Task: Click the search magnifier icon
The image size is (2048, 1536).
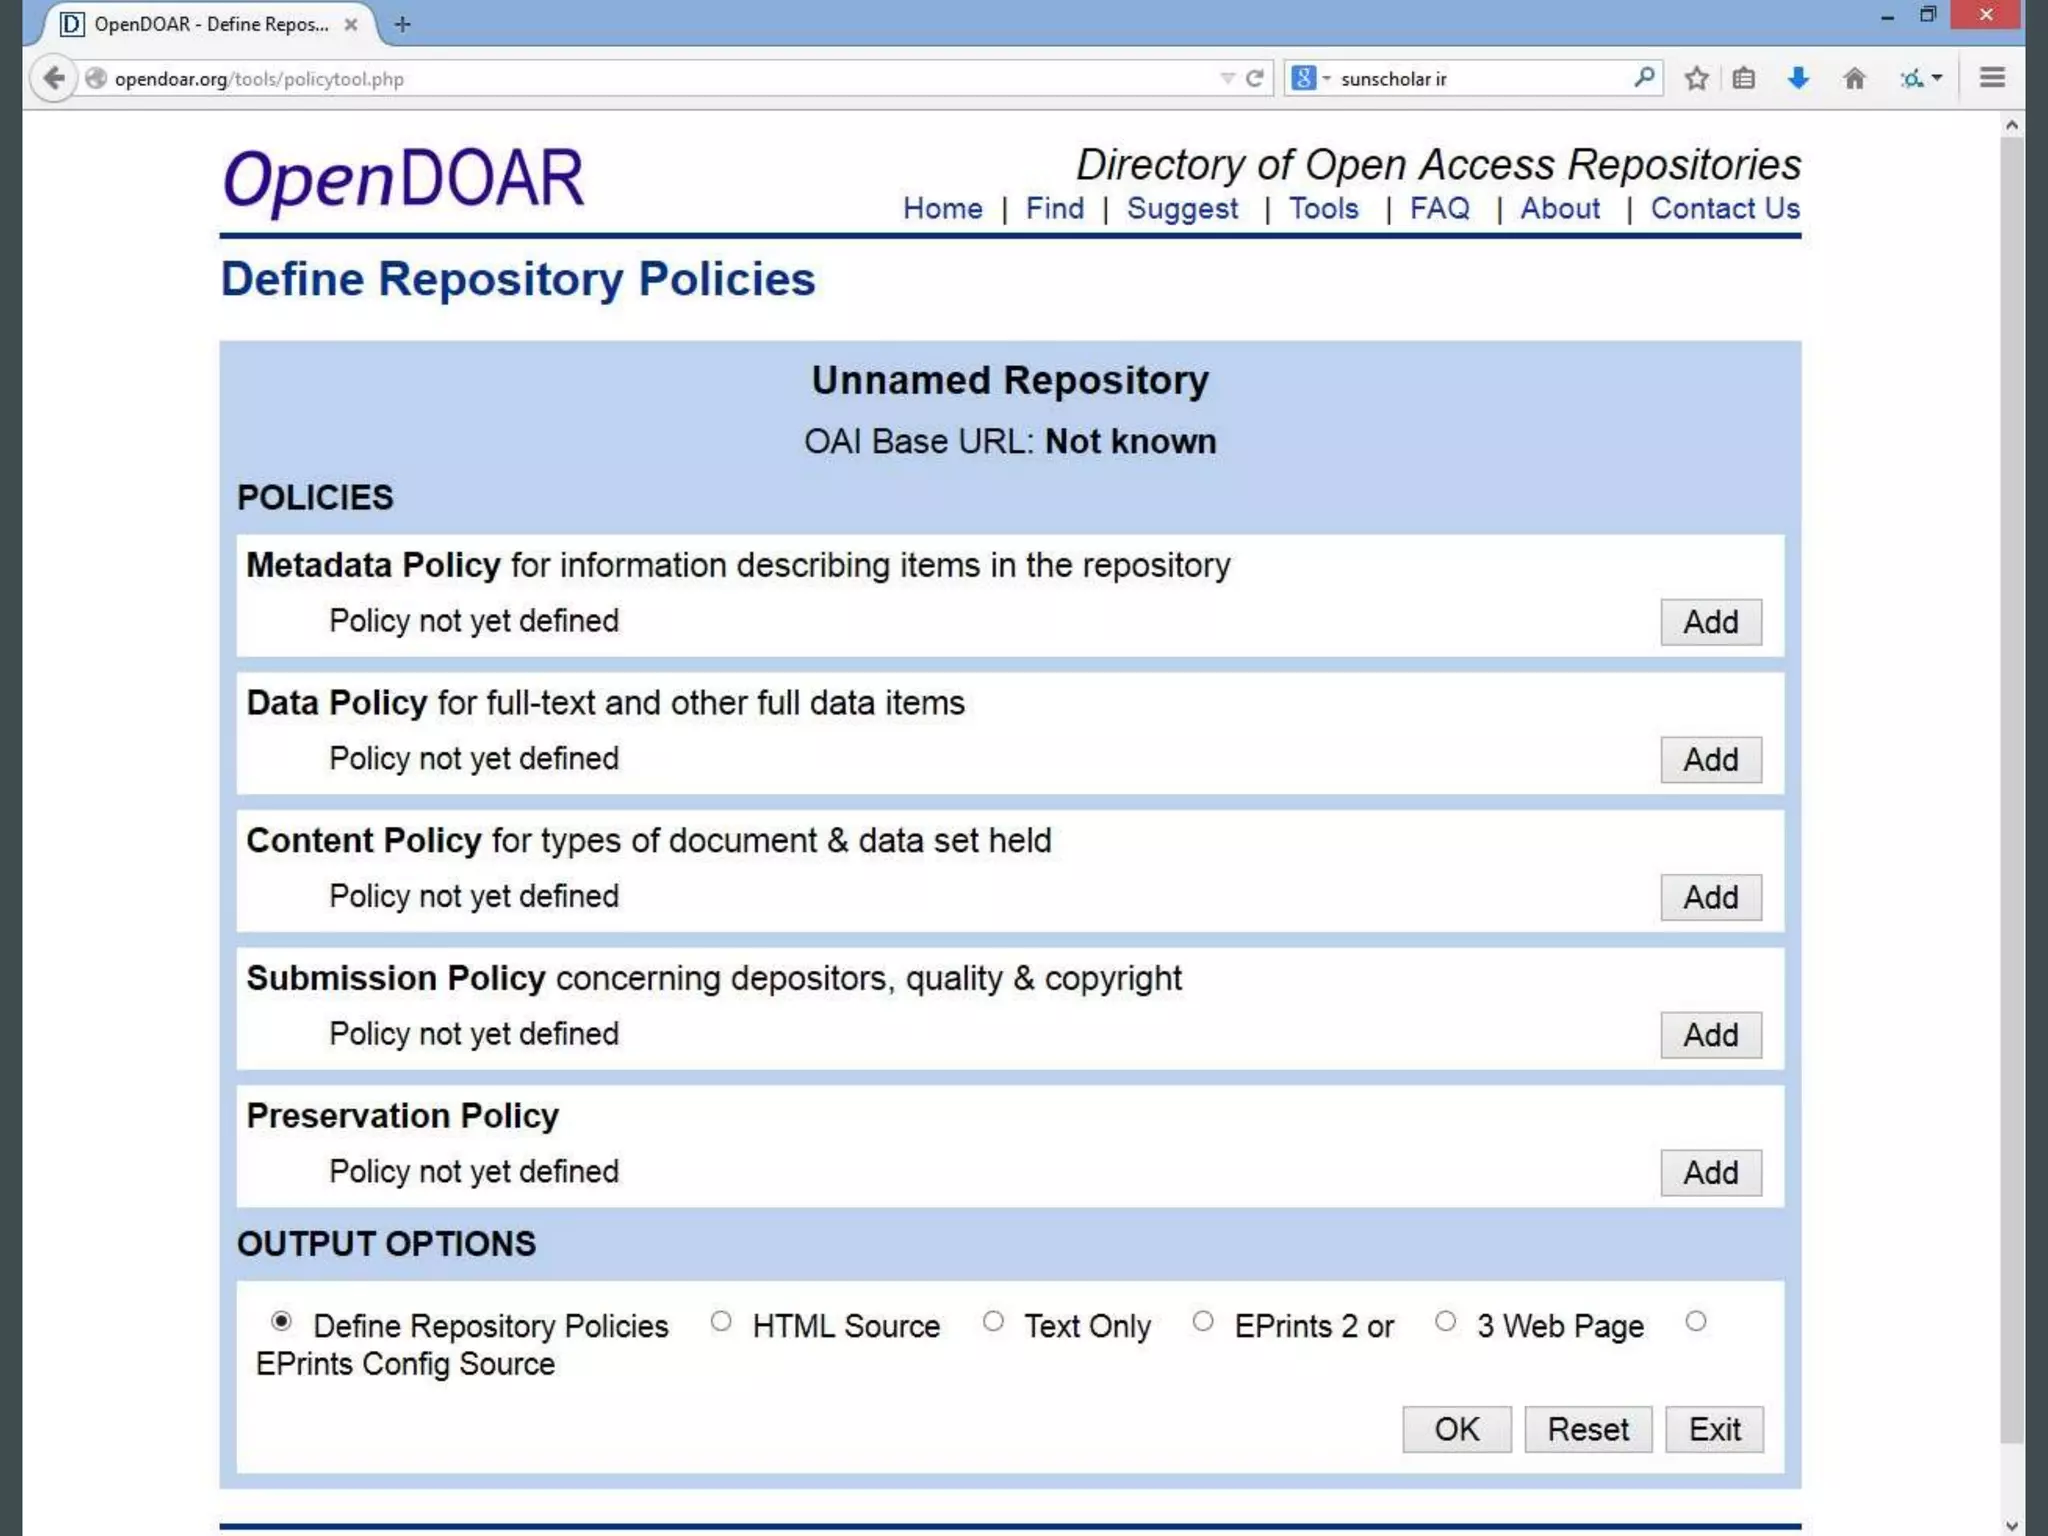Action: coord(1644,77)
